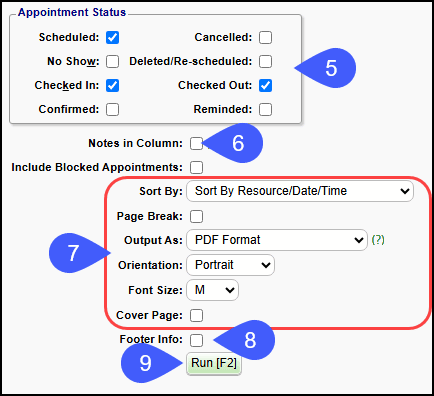Enable the Cover Page checkbox
The image size is (434, 396).
(196, 315)
